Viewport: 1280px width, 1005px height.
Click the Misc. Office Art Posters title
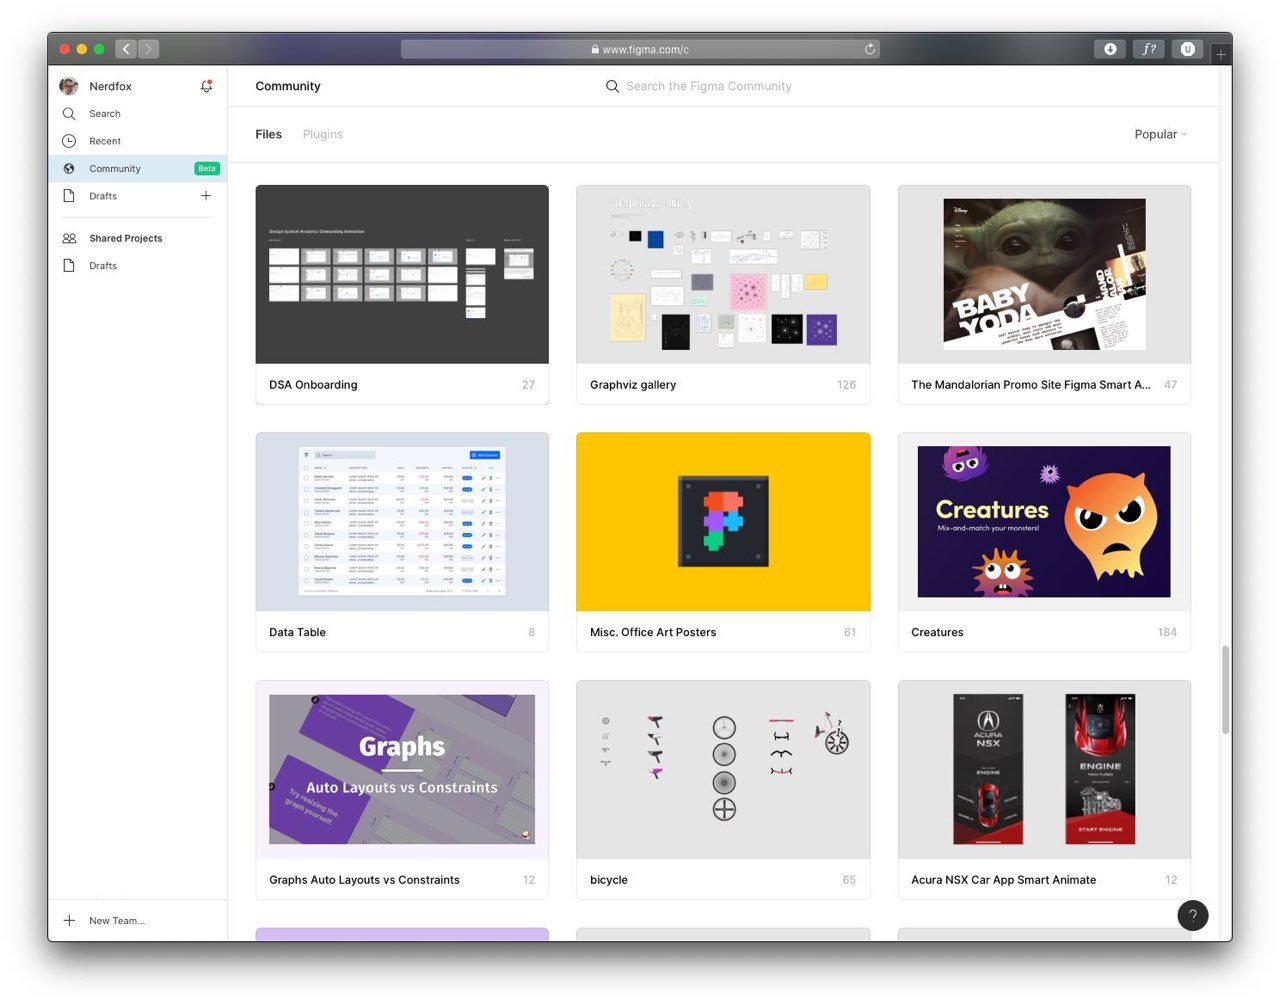pyautogui.click(x=653, y=633)
